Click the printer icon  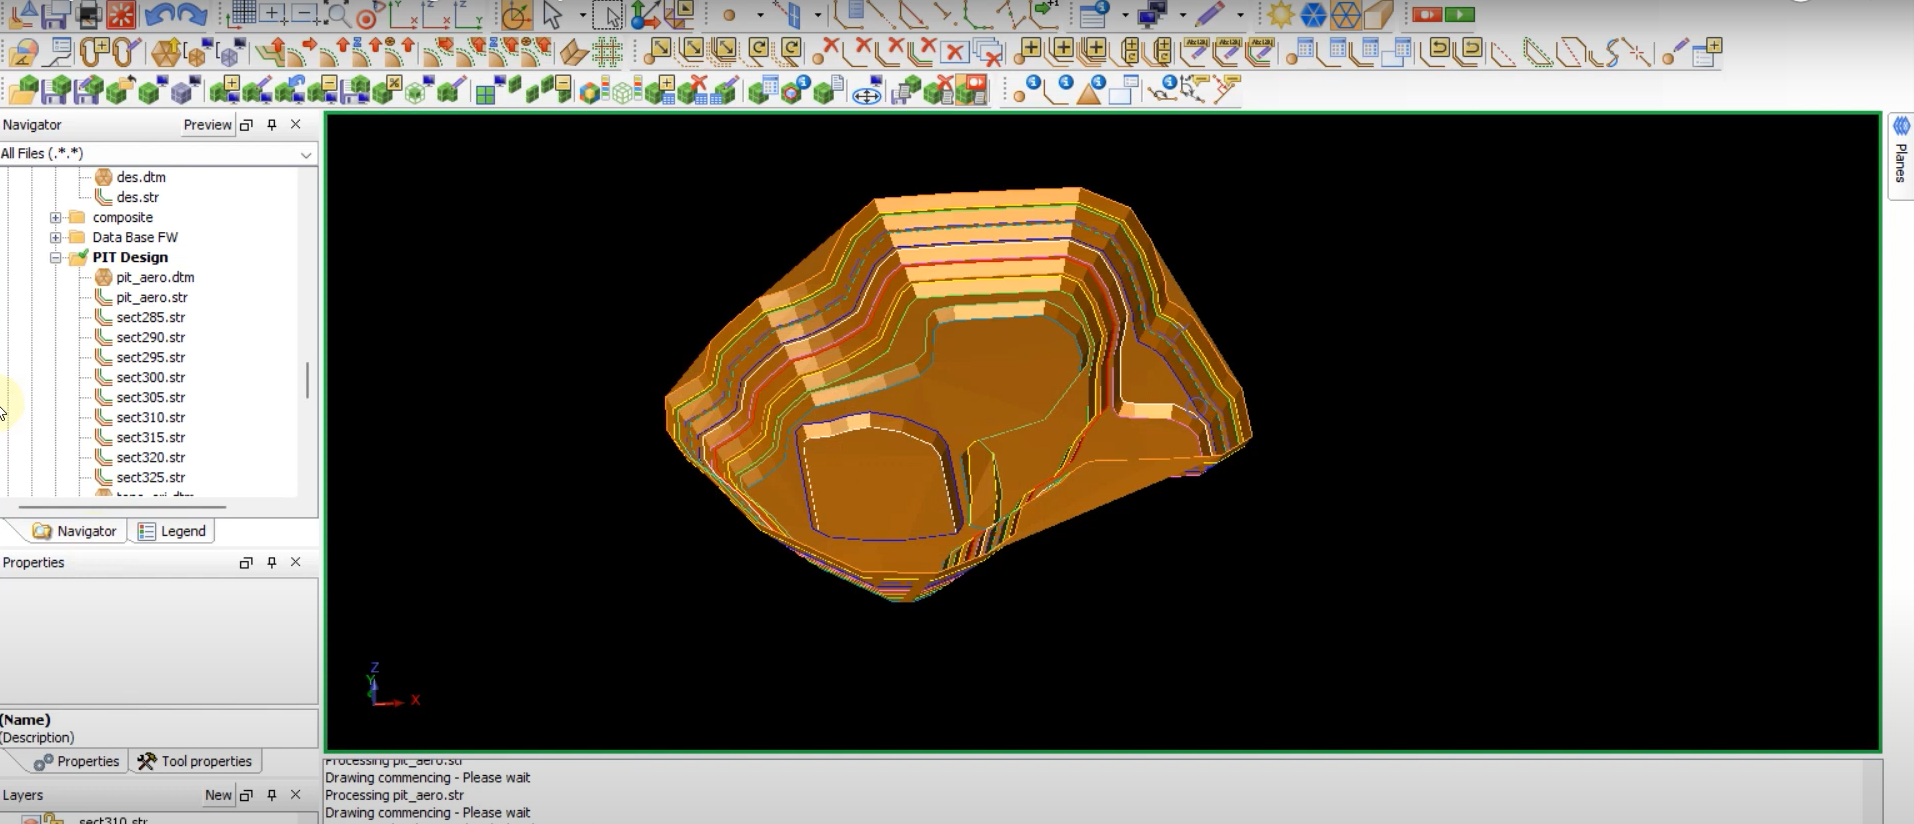point(89,15)
